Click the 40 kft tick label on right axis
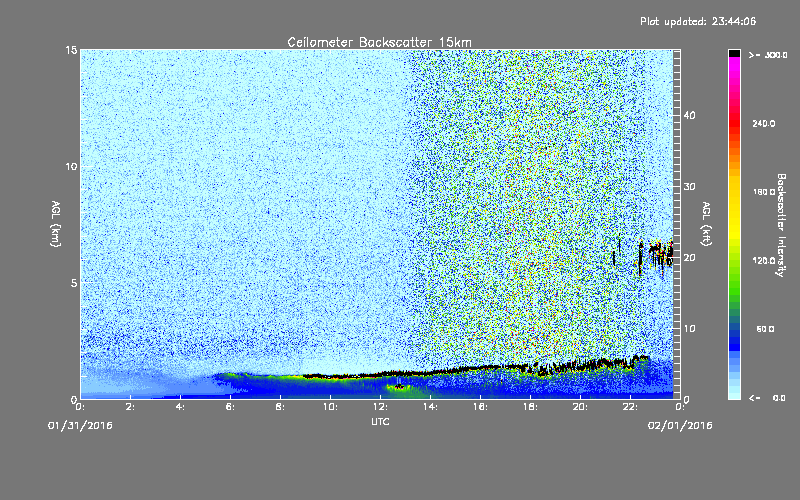This screenshot has height=500, width=800. point(689,115)
